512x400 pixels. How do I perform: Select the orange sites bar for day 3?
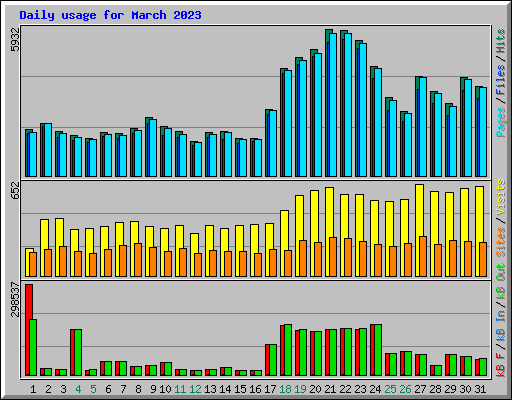click(x=63, y=262)
